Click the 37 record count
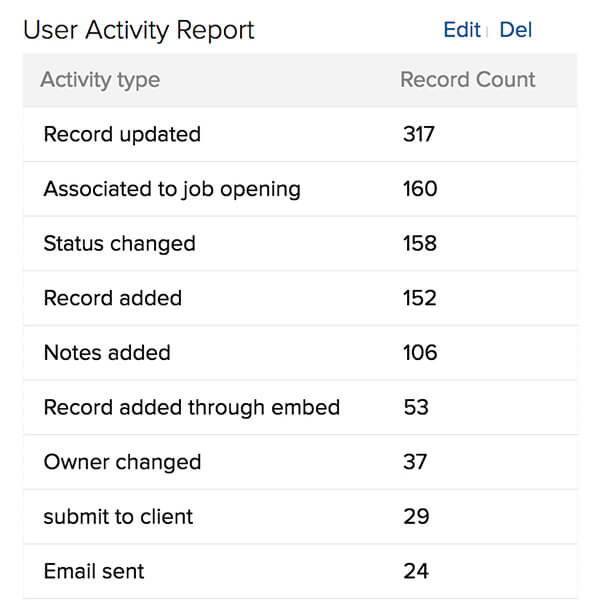The image size is (600, 600). click(x=415, y=462)
